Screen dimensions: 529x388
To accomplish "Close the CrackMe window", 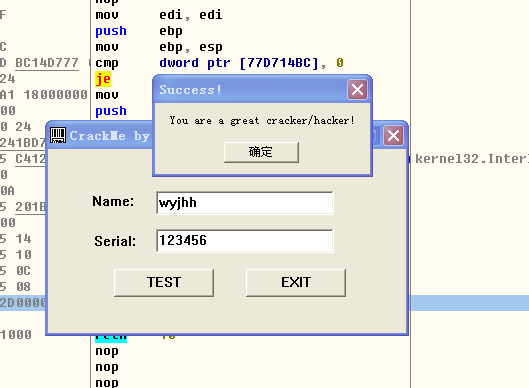I will click(x=393, y=136).
